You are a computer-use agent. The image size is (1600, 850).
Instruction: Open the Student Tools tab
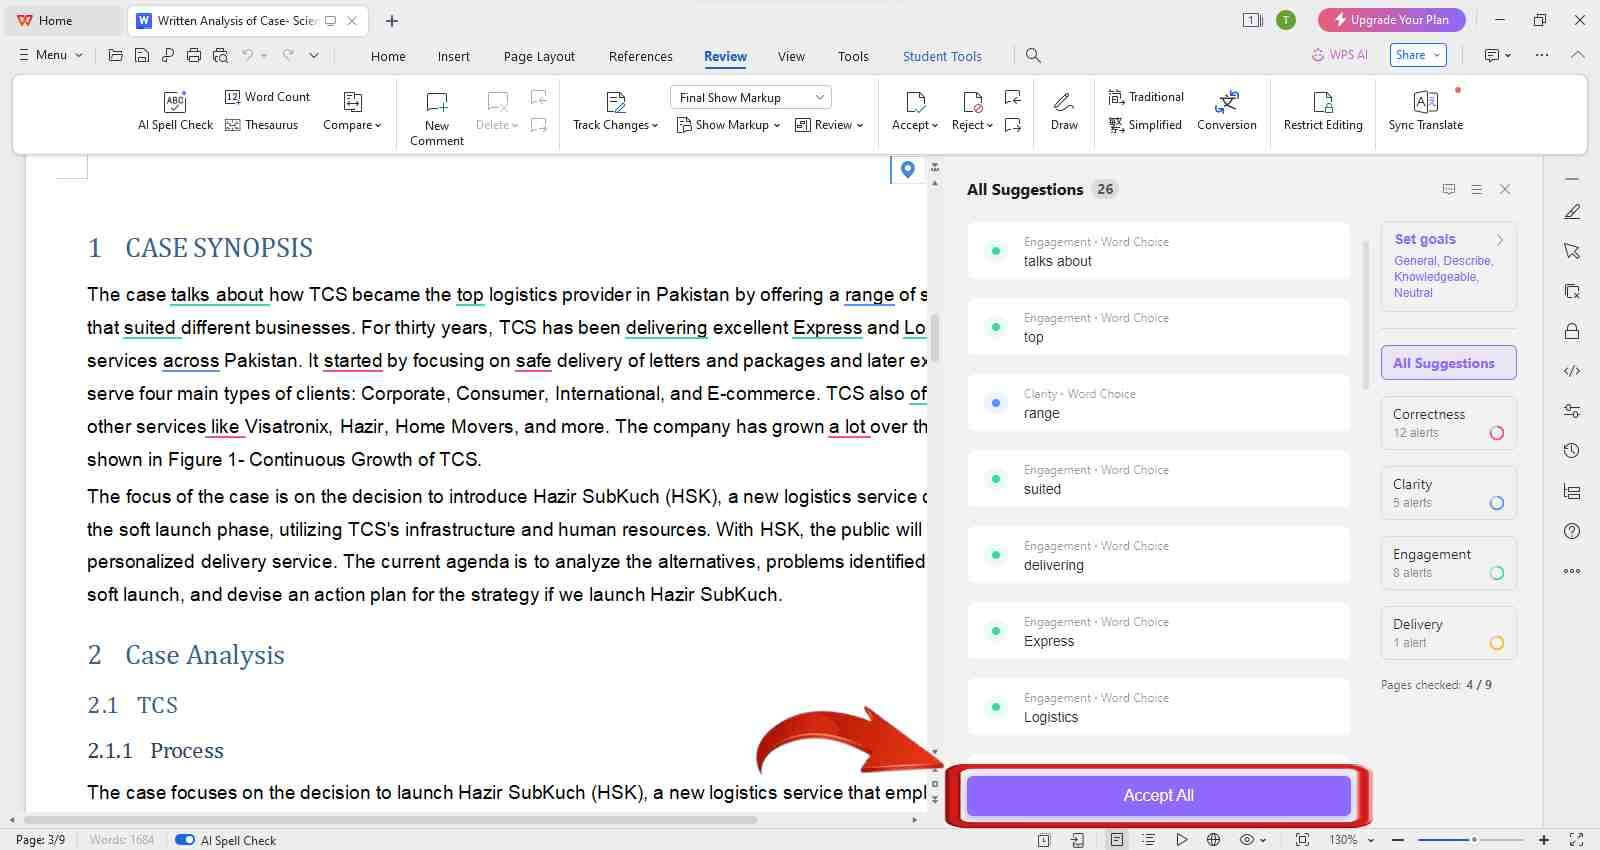[x=942, y=56]
